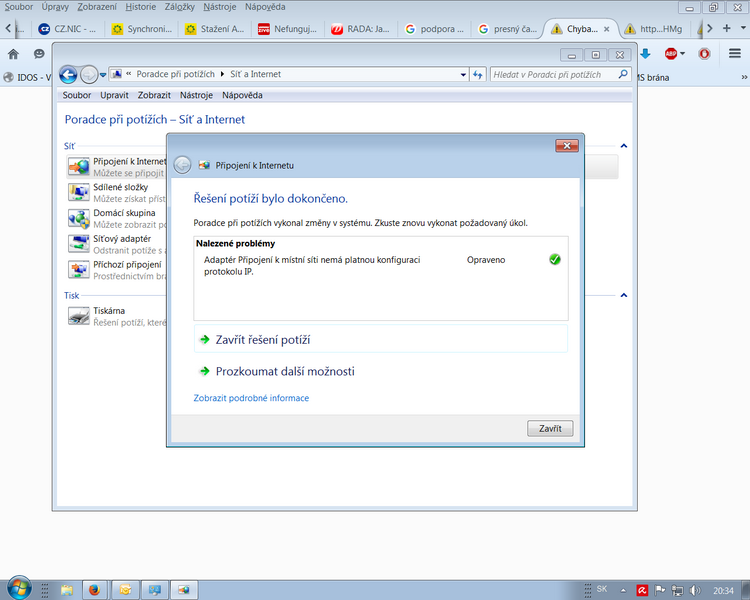Viewport: 750px width, 600px height.
Task: Click the volume speaker tray icon
Action: point(699,590)
